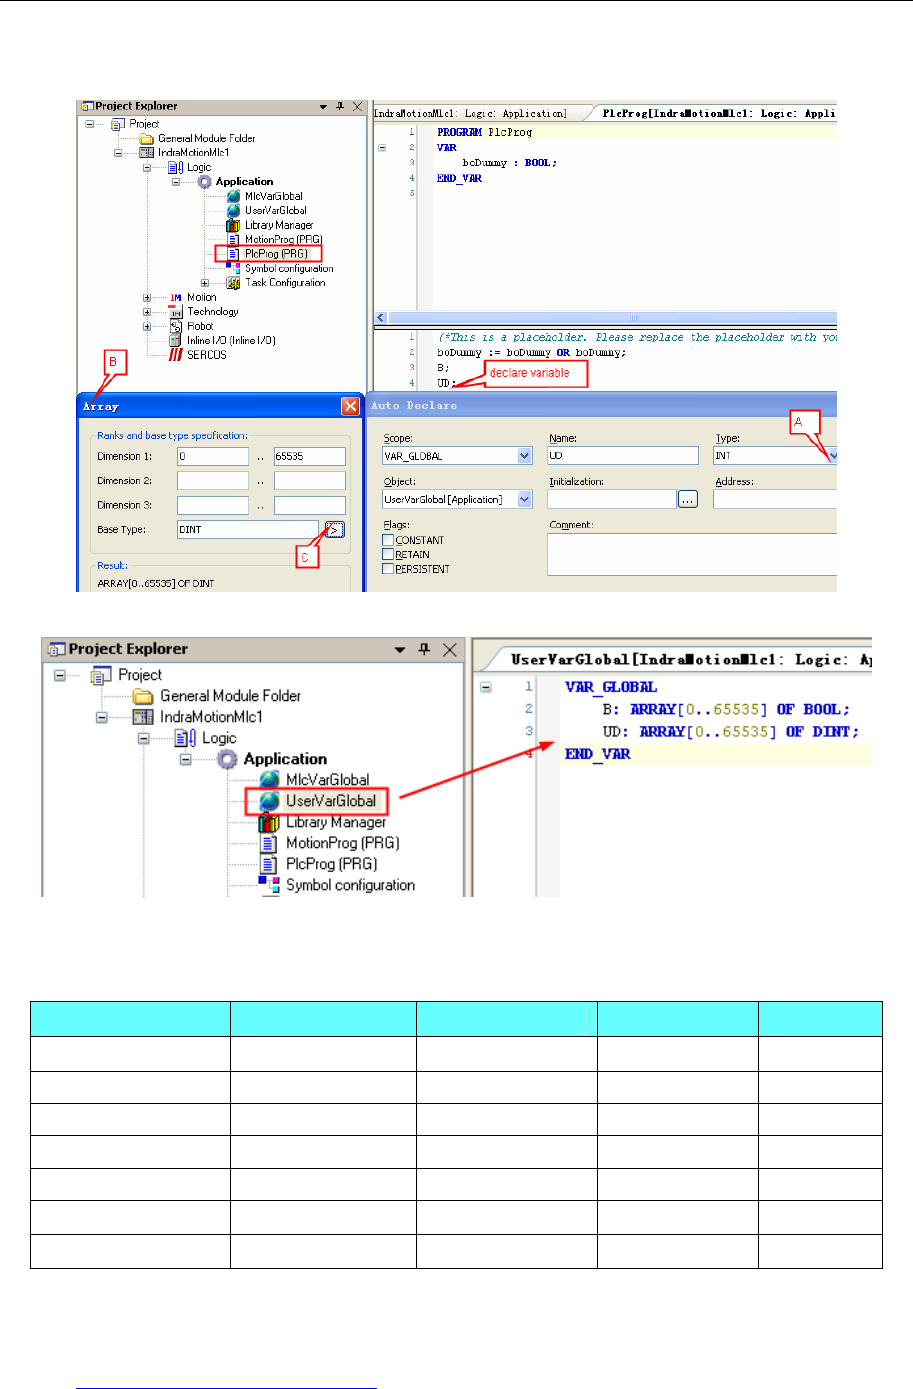Click the Task Configuration icon
The height and width of the screenshot is (1389, 913).
click(233, 283)
